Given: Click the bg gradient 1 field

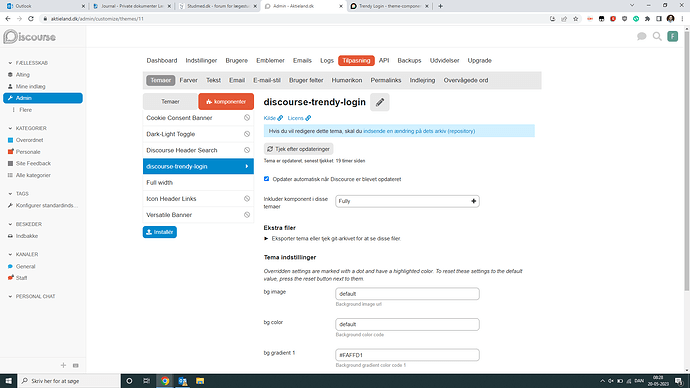Looking at the screenshot, I should tap(407, 355).
